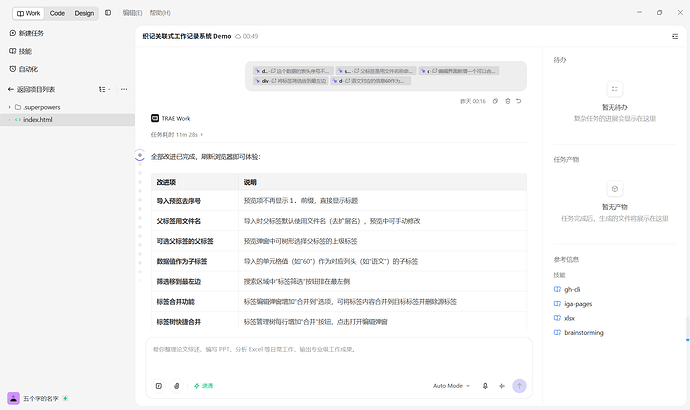Switch to the Design tab

[x=84, y=13]
